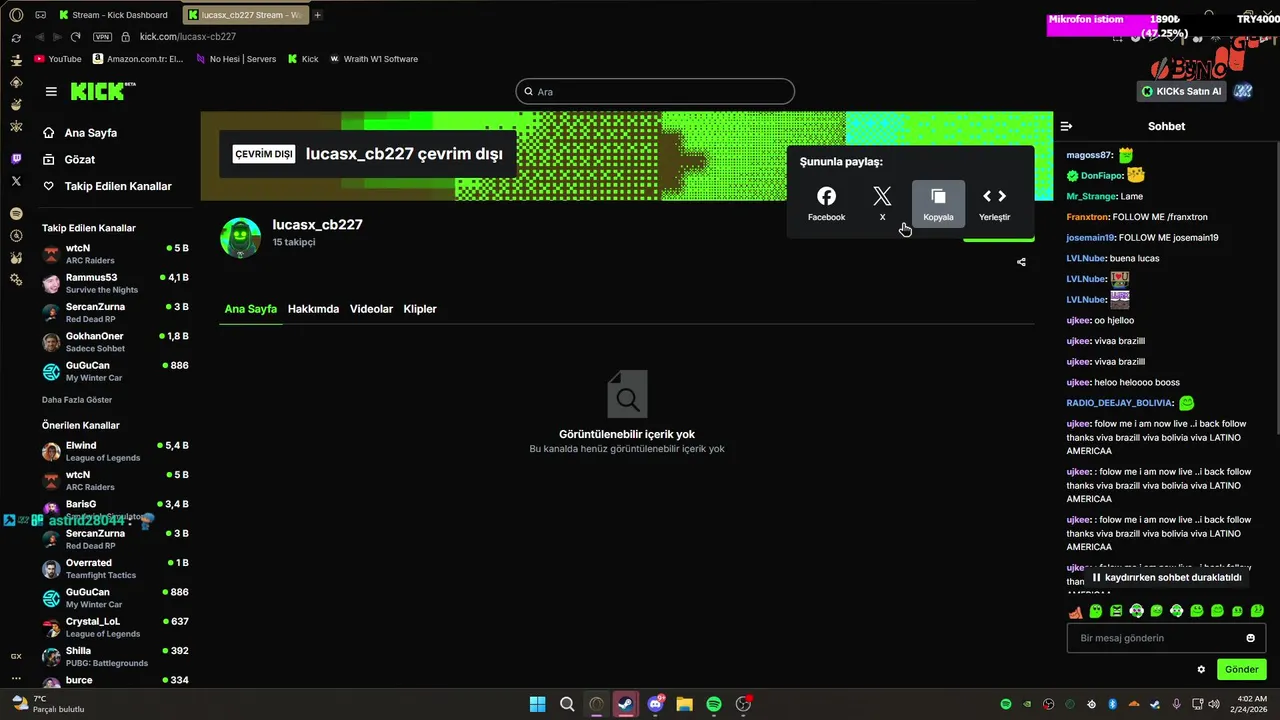Screen dimensions: 1280x720
Task: Expand Daha Fazla Göster in followed channels
Action: 77,400
